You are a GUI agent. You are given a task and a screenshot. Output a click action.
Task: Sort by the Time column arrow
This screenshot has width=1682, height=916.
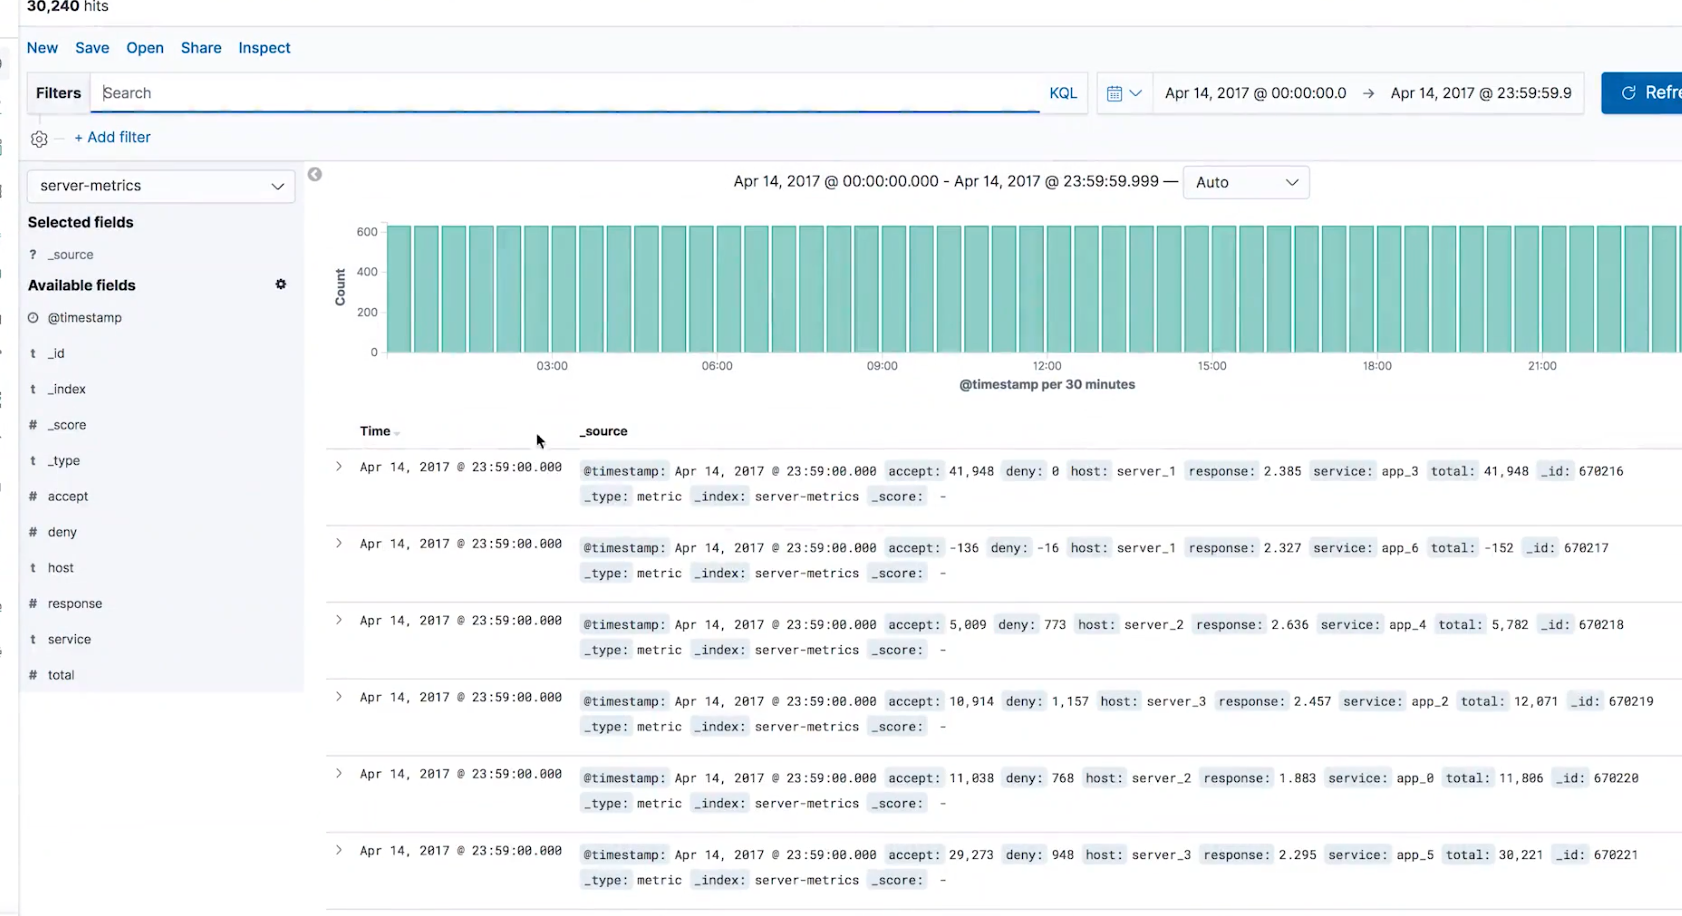tap(397, 433)
